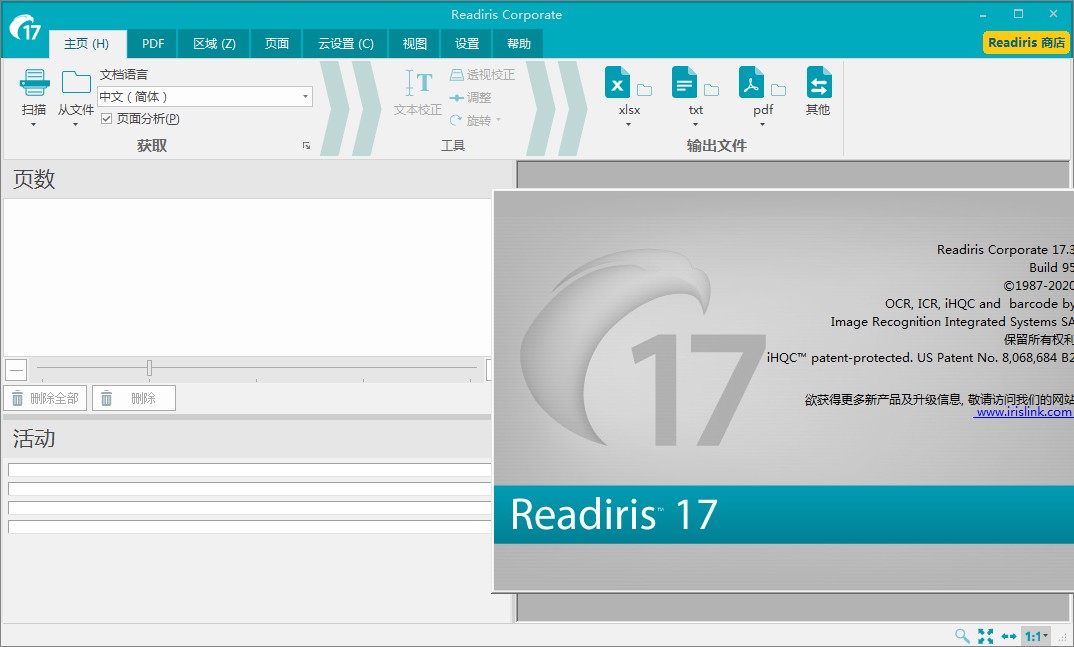Click the magnifier zoom icon in status bar
Image resolution: width=1074 pixels, height=647 pixels.
point(962,636)
